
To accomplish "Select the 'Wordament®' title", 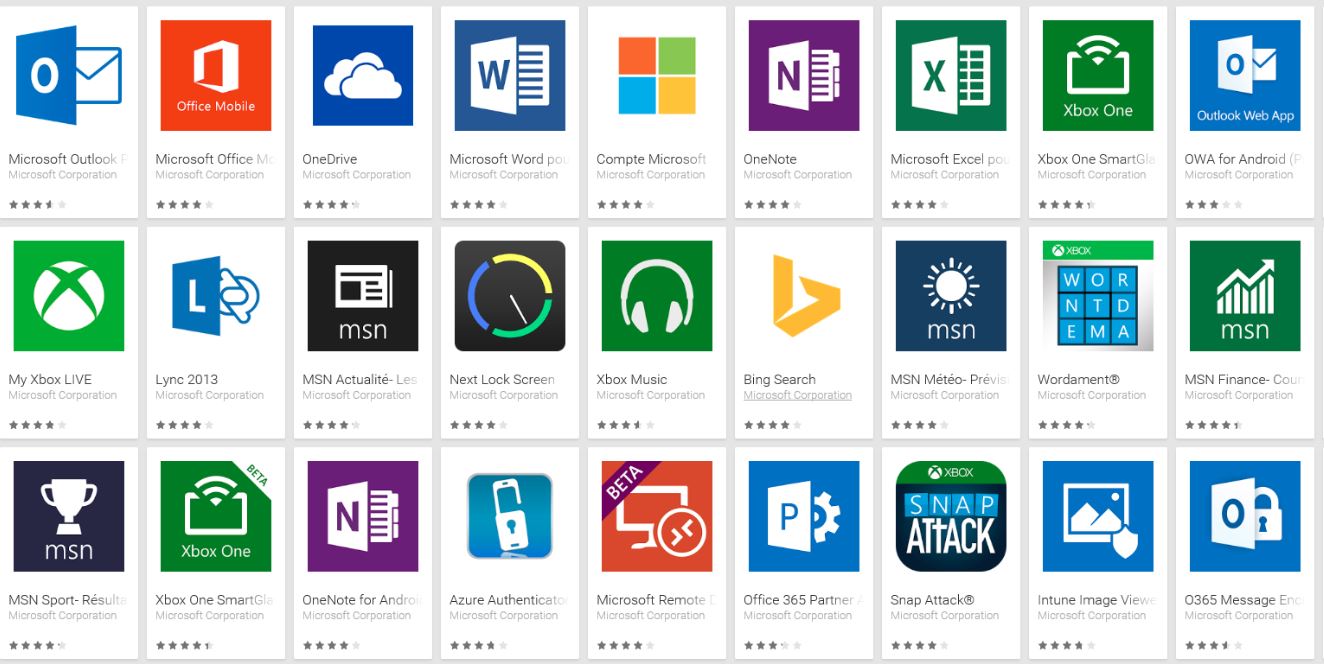I will (1078, 379).
